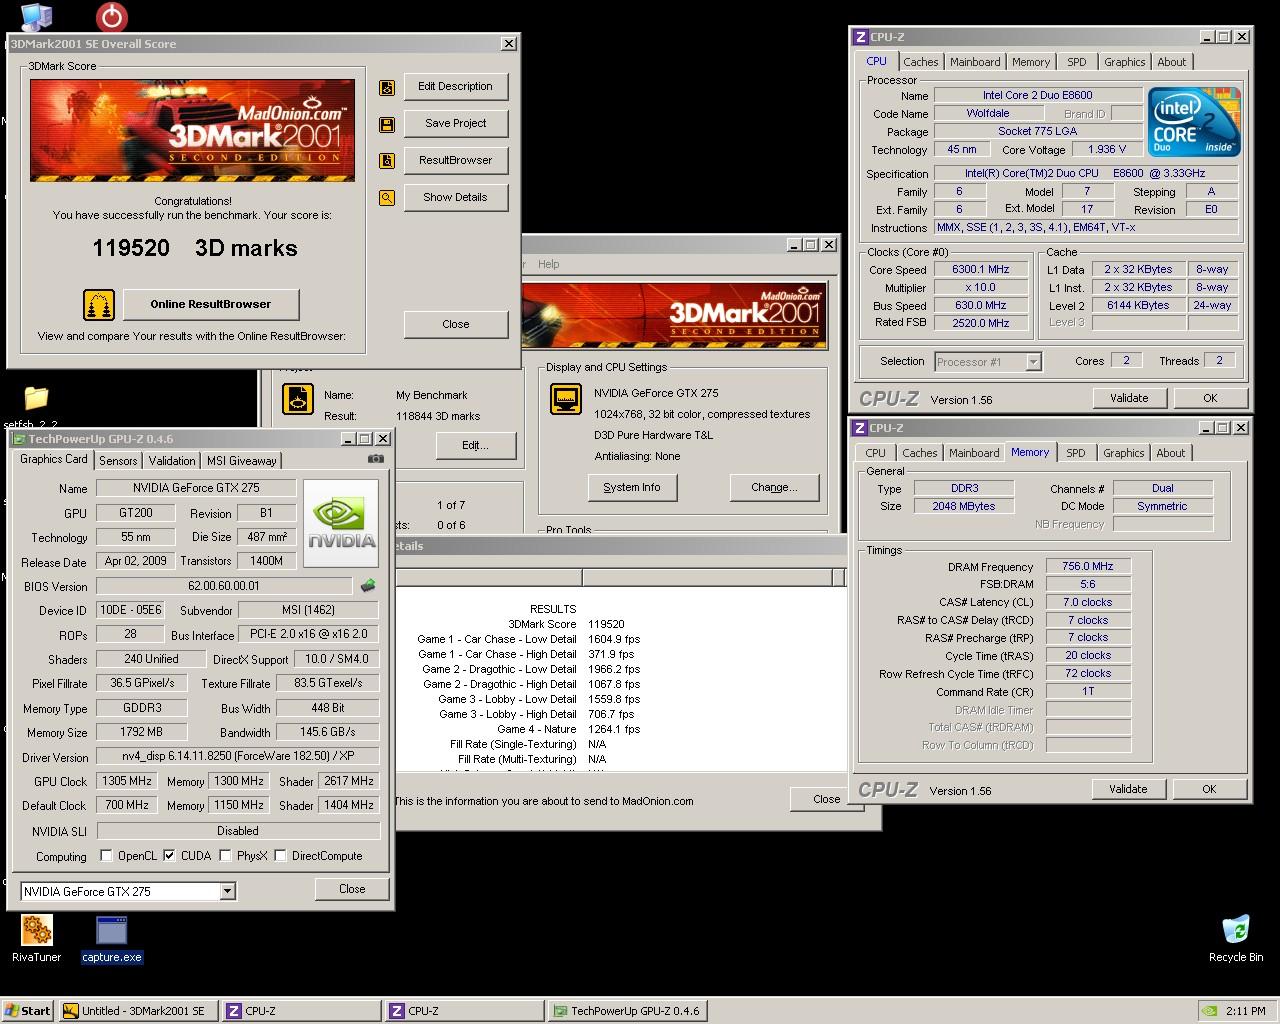Click the GPU-Z screenshot camera icon
This screenshot has width=1280, height=1024.
tap(376, 459)
